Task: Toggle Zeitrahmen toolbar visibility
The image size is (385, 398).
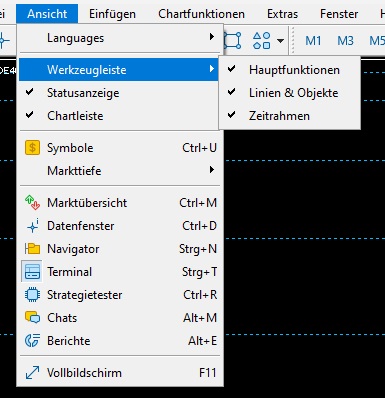Action: (x=290, y=116)
